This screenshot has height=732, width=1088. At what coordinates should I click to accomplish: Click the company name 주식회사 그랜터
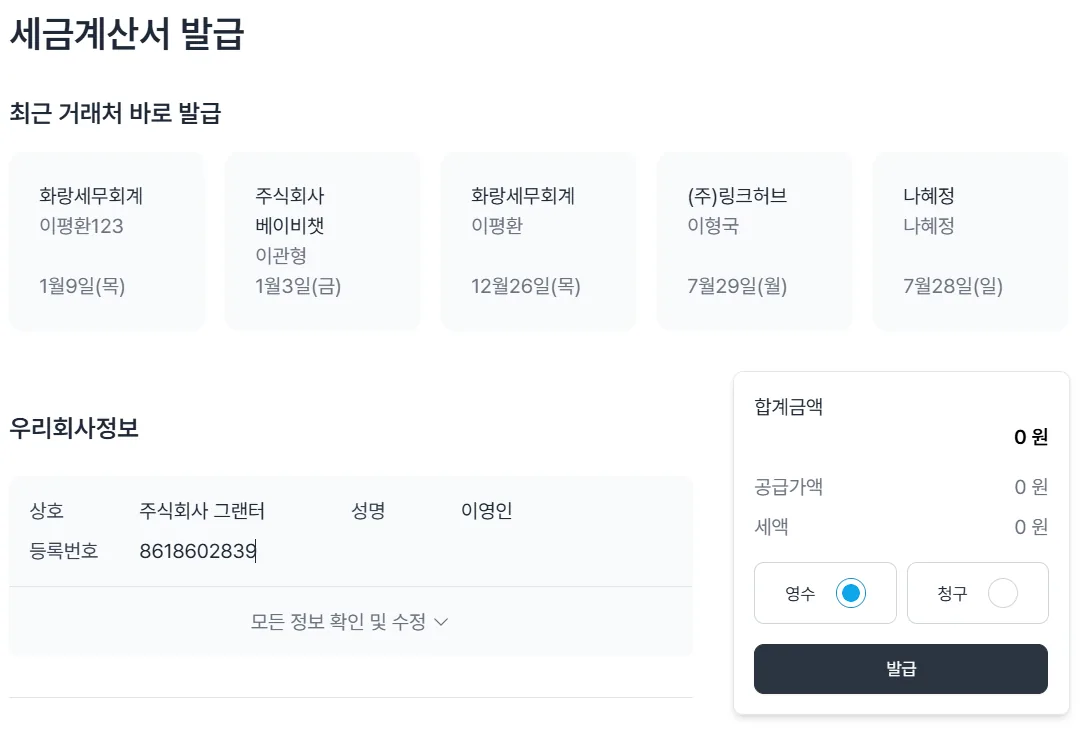click(202, 511)
